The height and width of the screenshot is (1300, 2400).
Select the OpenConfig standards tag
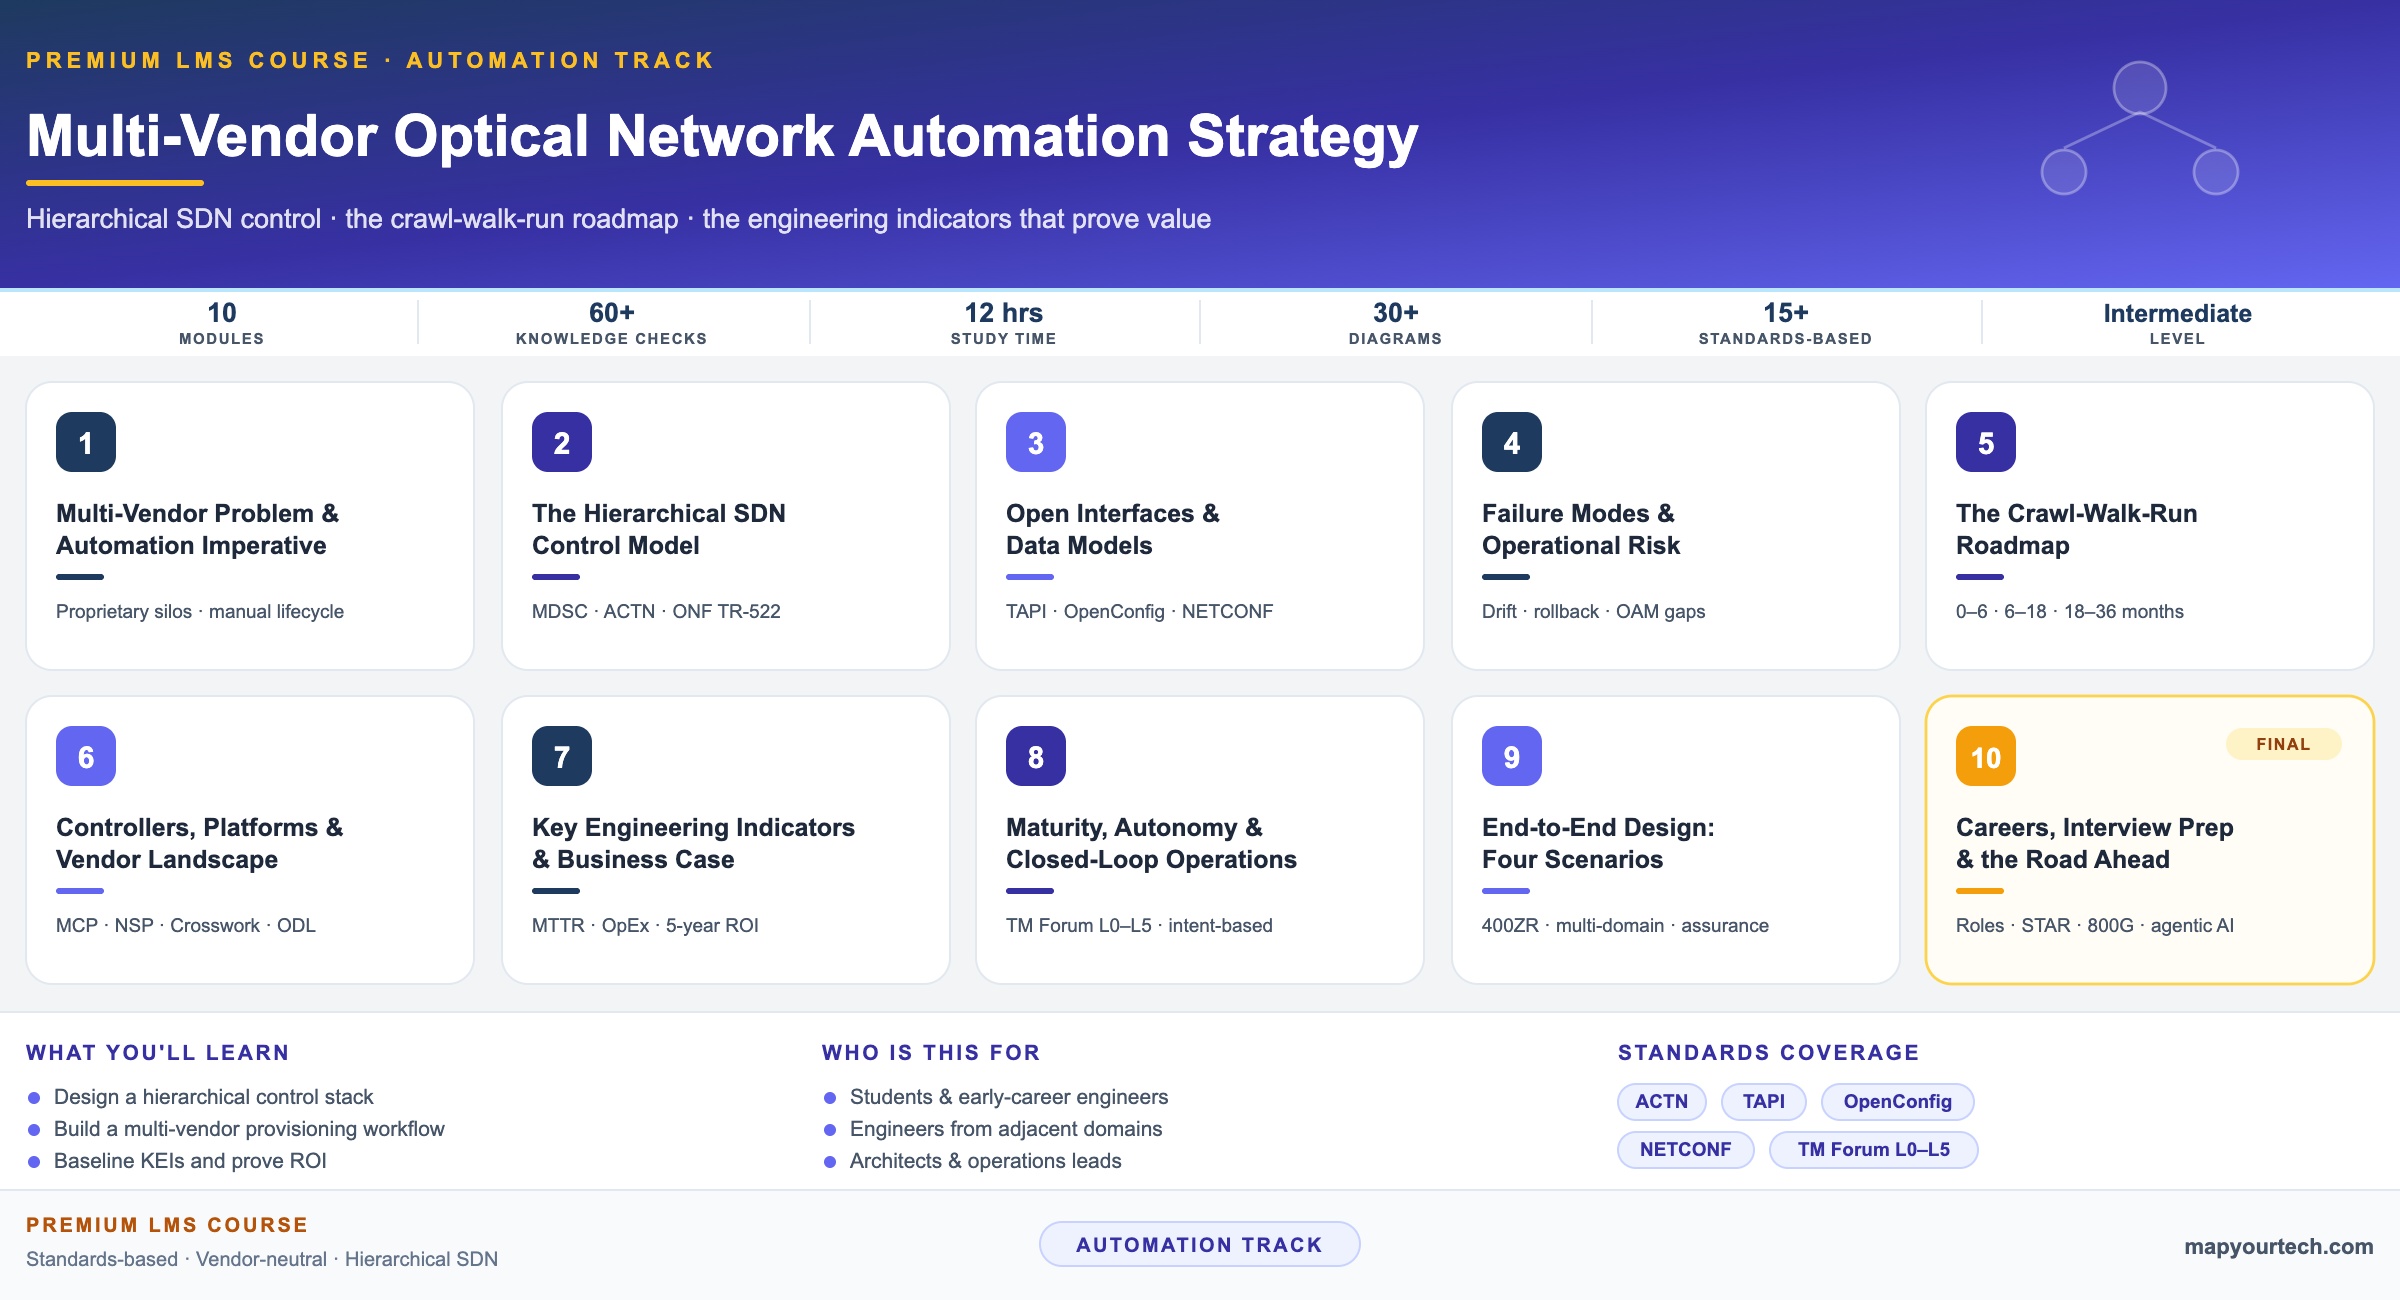1898,1101
